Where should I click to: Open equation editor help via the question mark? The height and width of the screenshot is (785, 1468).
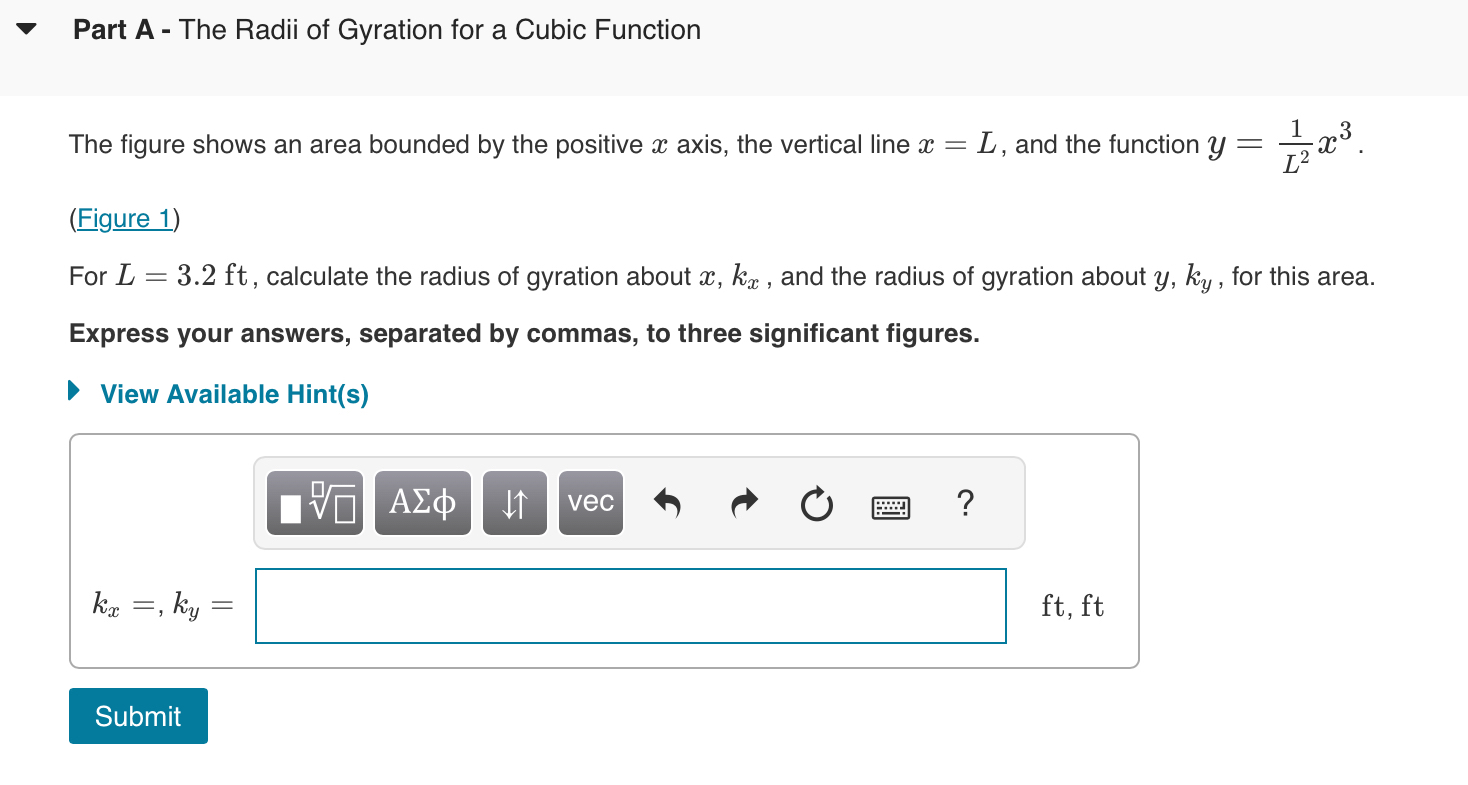tap(964, 505)
